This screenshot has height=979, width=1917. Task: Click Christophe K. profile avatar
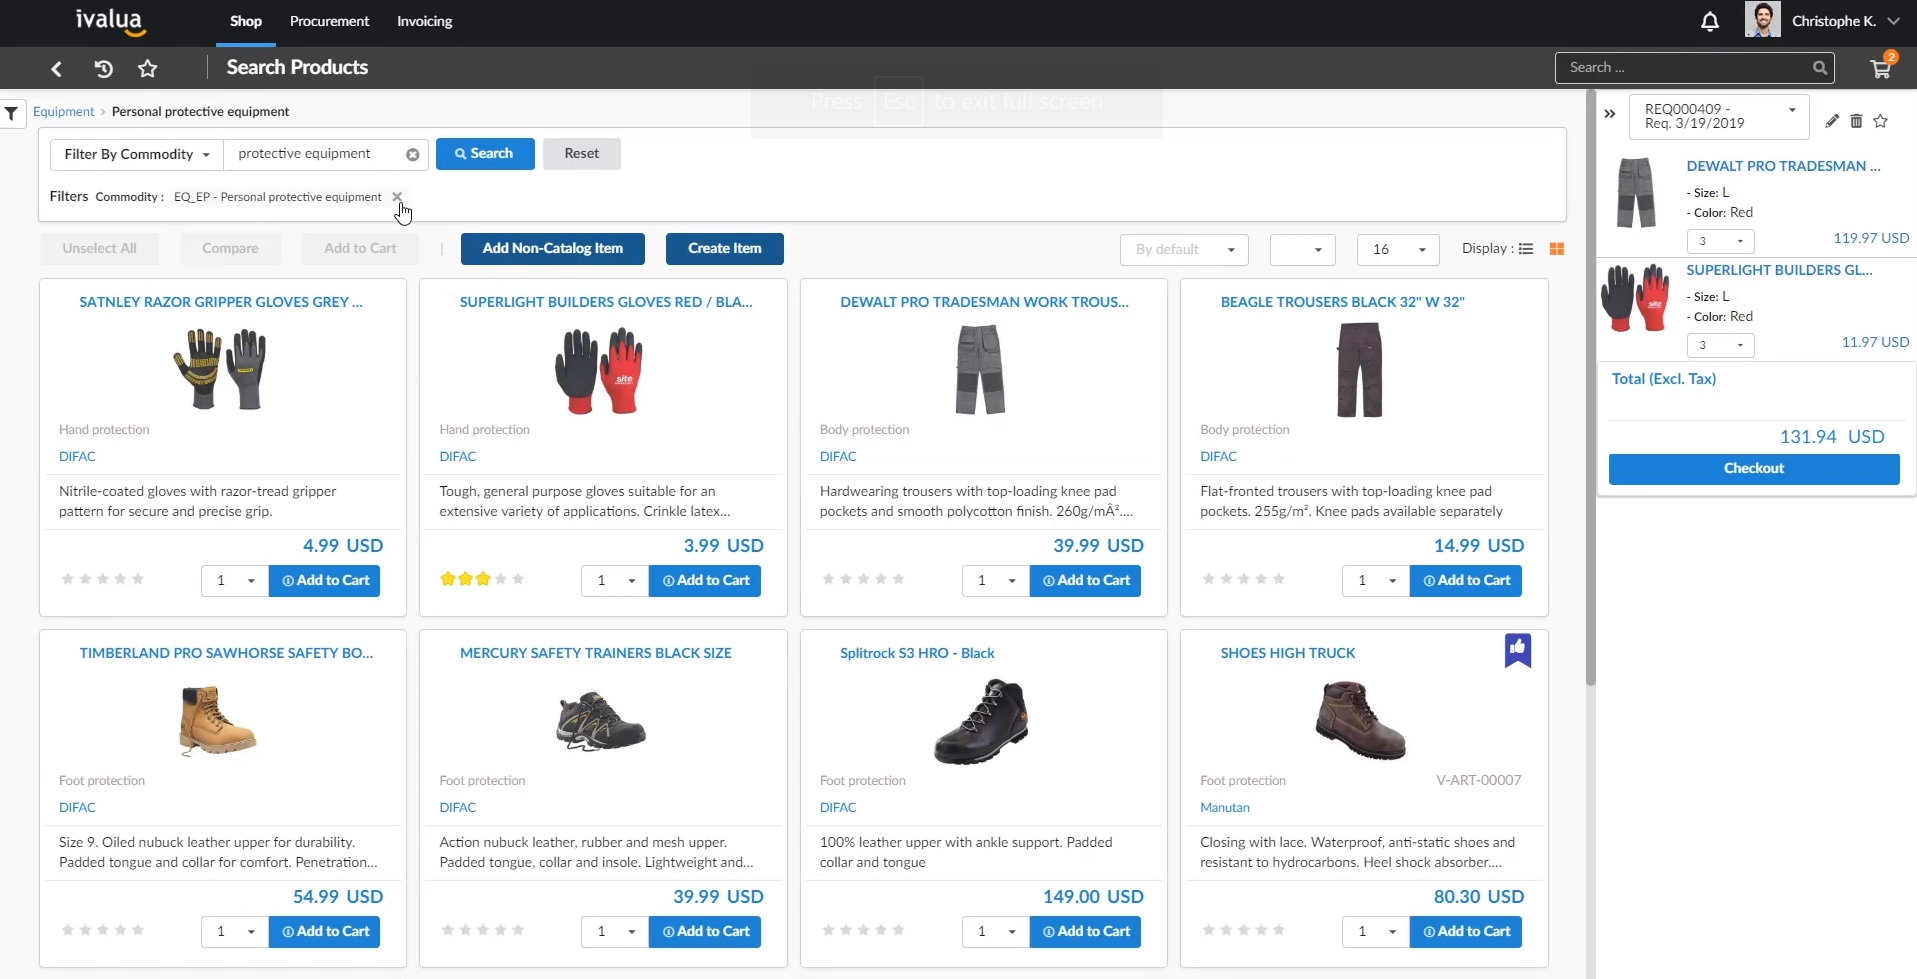[1762, 20]
